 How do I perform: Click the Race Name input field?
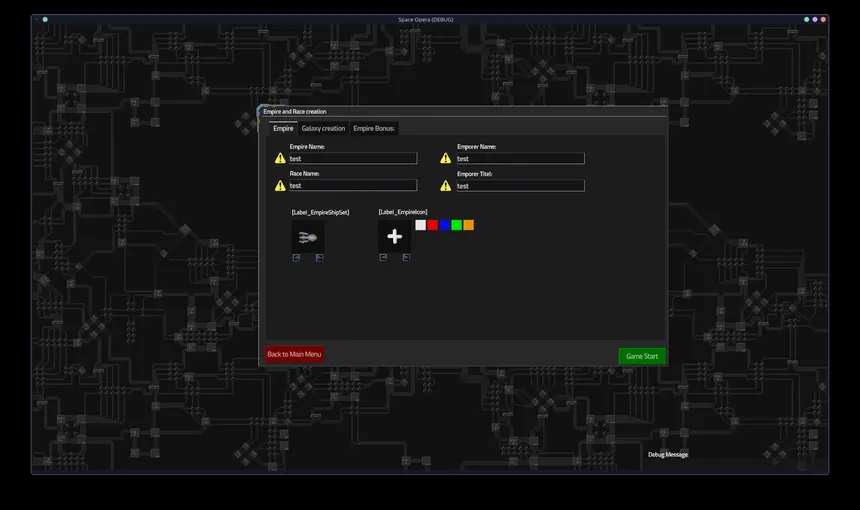pyautogui.click(x=353, y=185)
